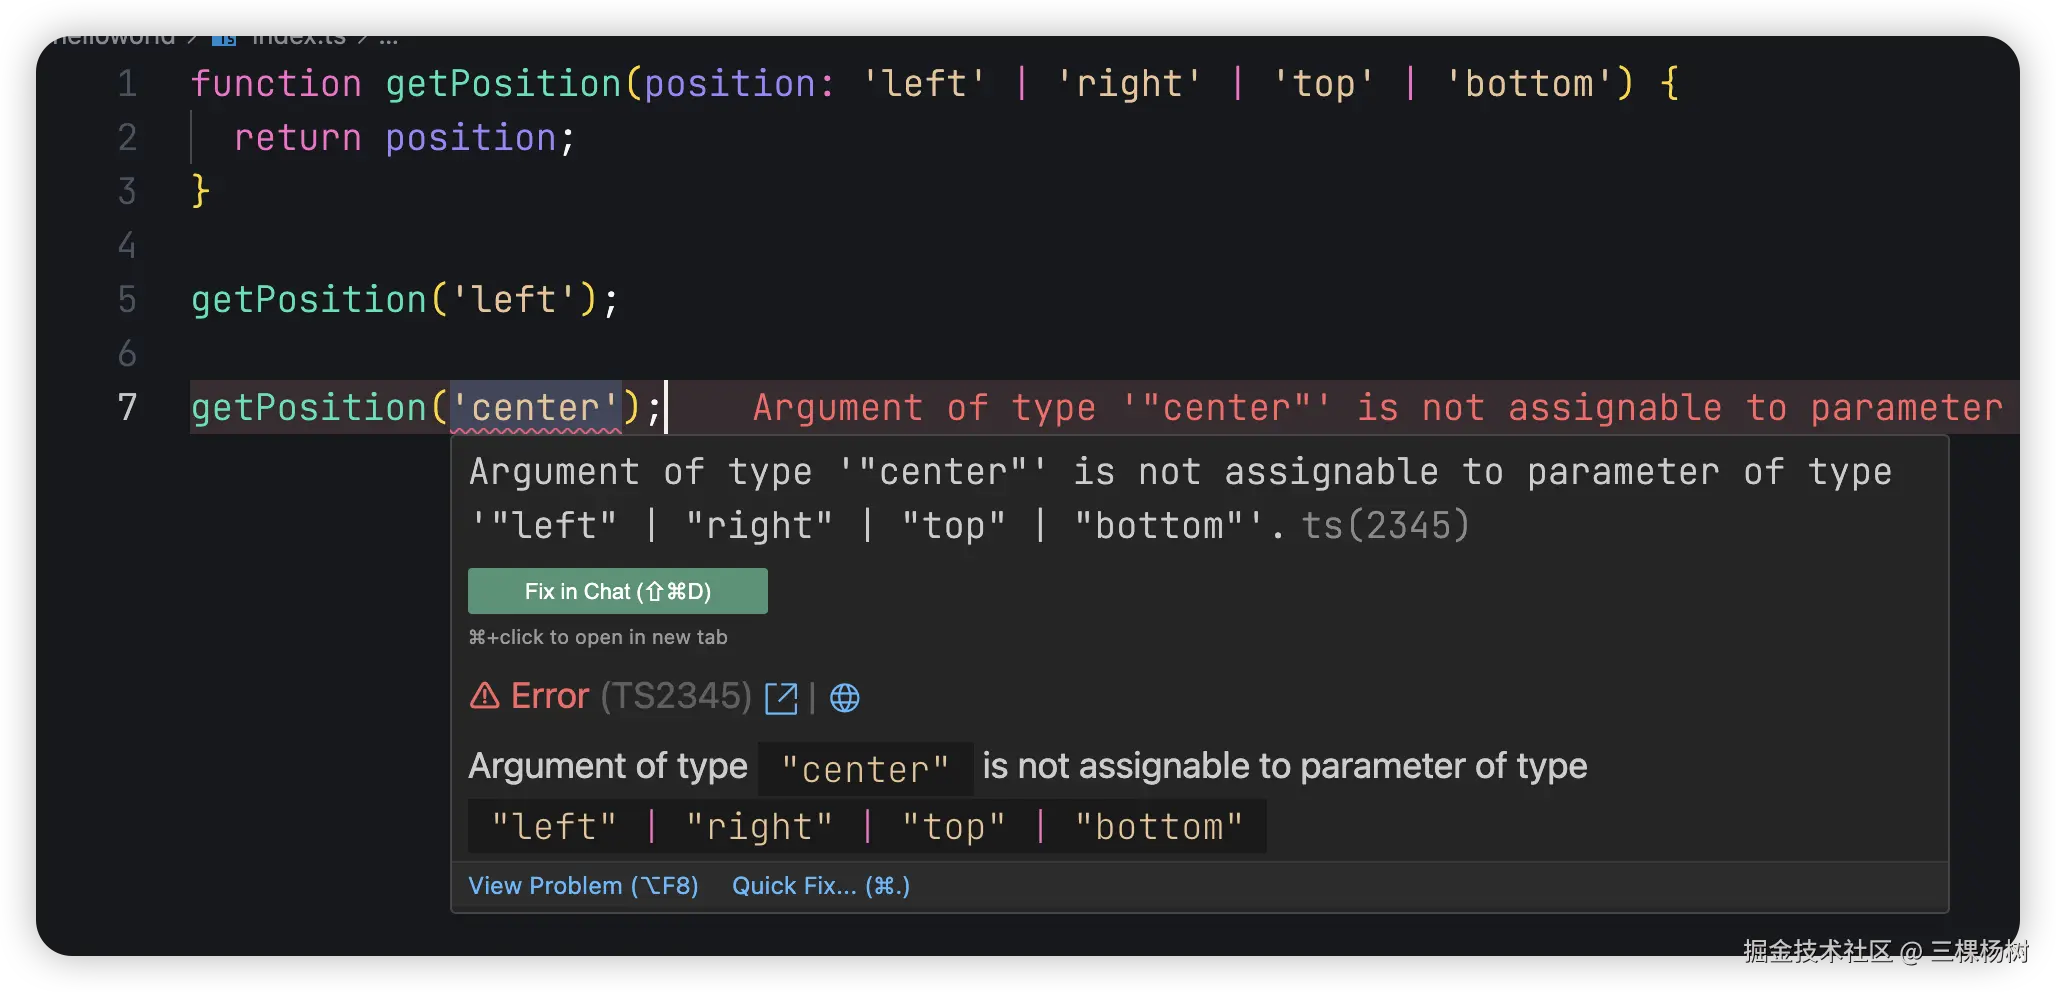
Task: Click line number 1 in the gutter
Action: pos(127,84)
